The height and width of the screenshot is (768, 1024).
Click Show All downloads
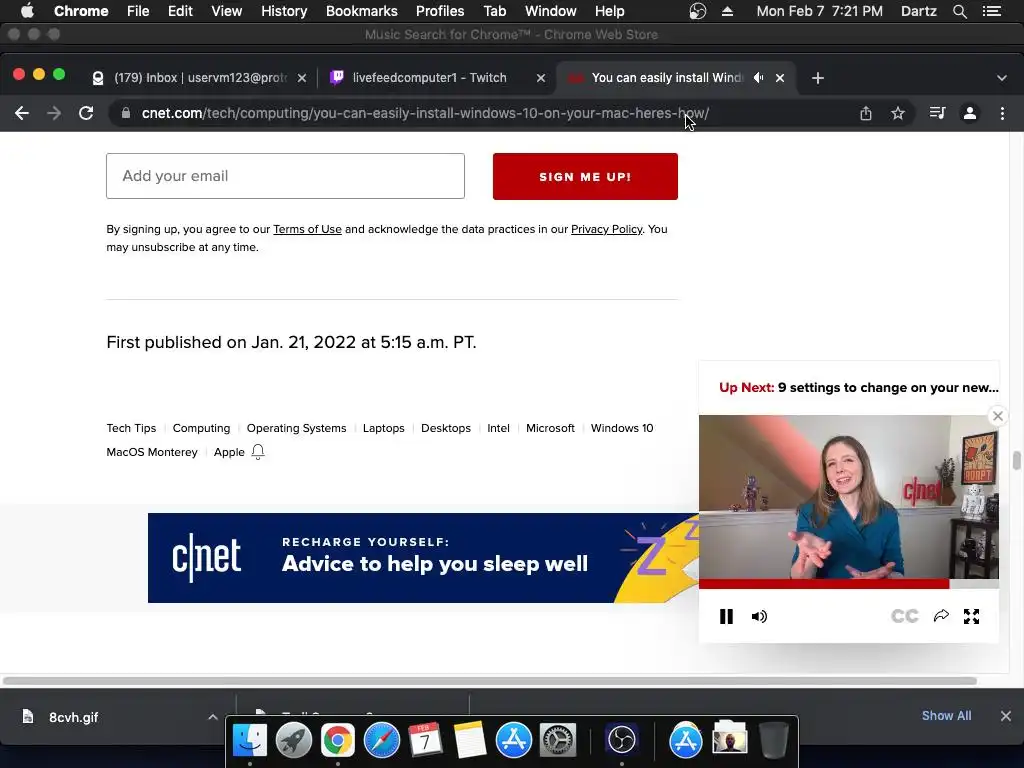tap(946, 716)
